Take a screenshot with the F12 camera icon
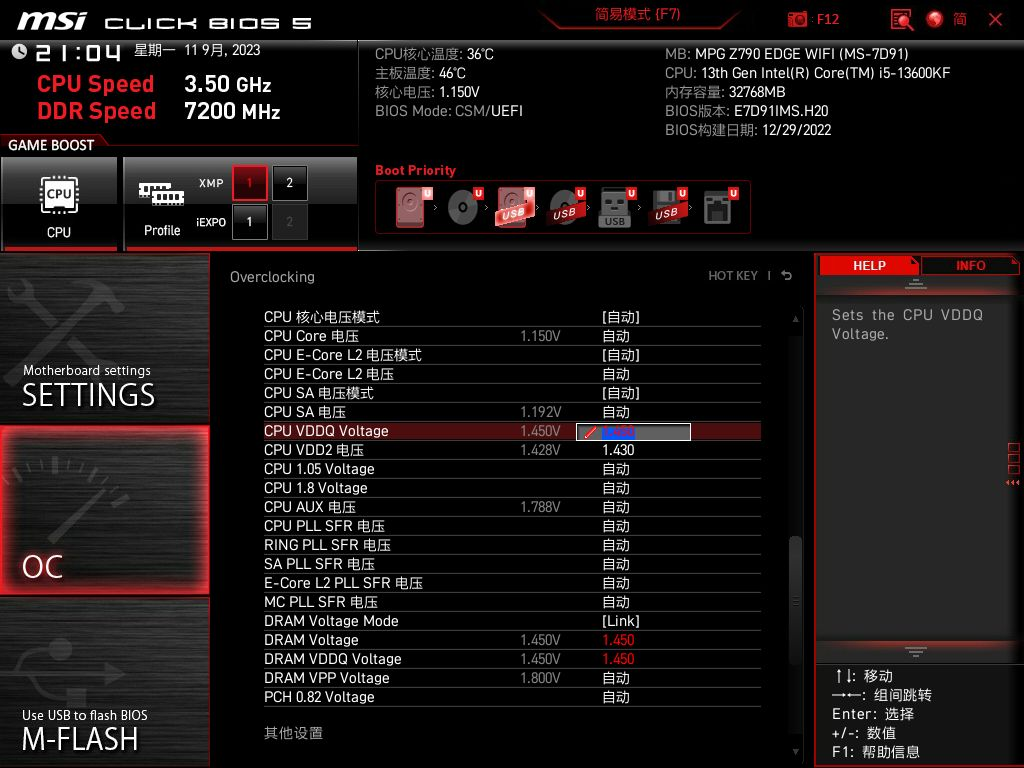Viewport: 1024px width, 768px height. coord(797,19)
